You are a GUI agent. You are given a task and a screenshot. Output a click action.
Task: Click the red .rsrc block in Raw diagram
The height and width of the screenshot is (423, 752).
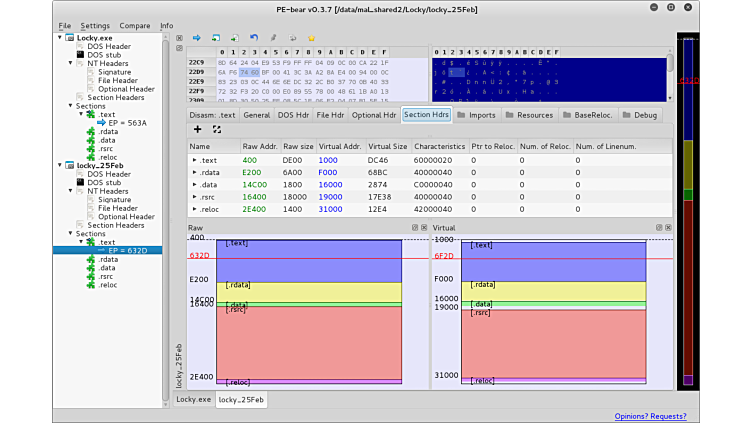click(x=309, y=340)
